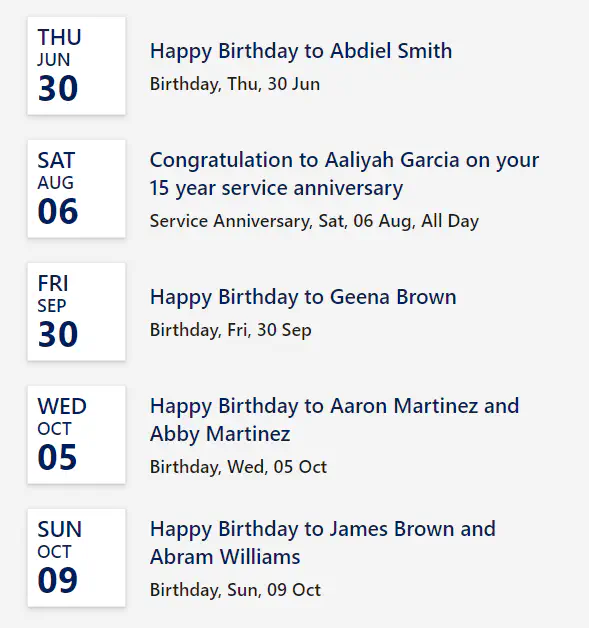Select the 'Birthday, Thu, 30 Jun' subtitle
Image resolution: width=589 pixels, height=628 pixels.
pyautogui.click(x=235, y=84)
